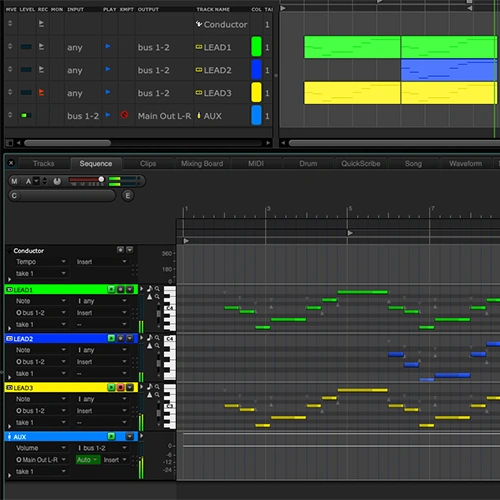
Task: Toggle record-enable flag on LEAD1 row
Action: pyautogui.click(x=41, y=47)
